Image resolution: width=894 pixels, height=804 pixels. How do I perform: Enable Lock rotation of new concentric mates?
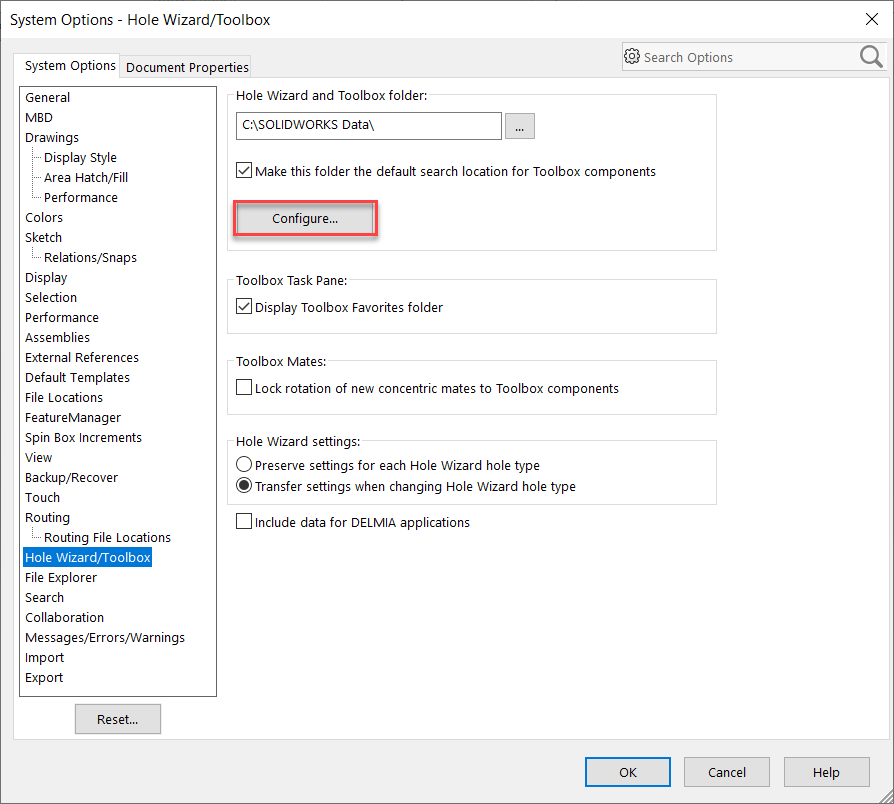pyautogui.click(x=244, y=388)
